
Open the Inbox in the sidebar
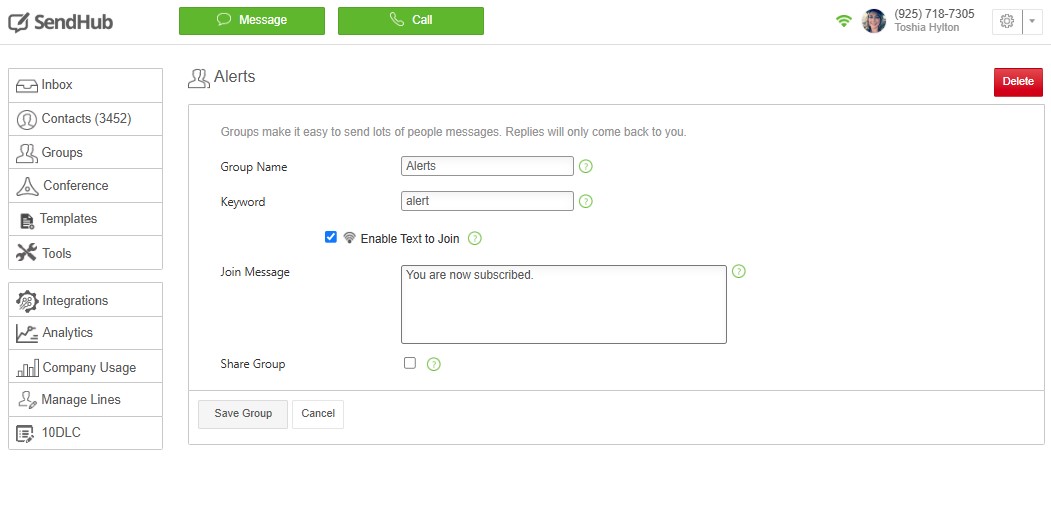(x=85, y=85)
